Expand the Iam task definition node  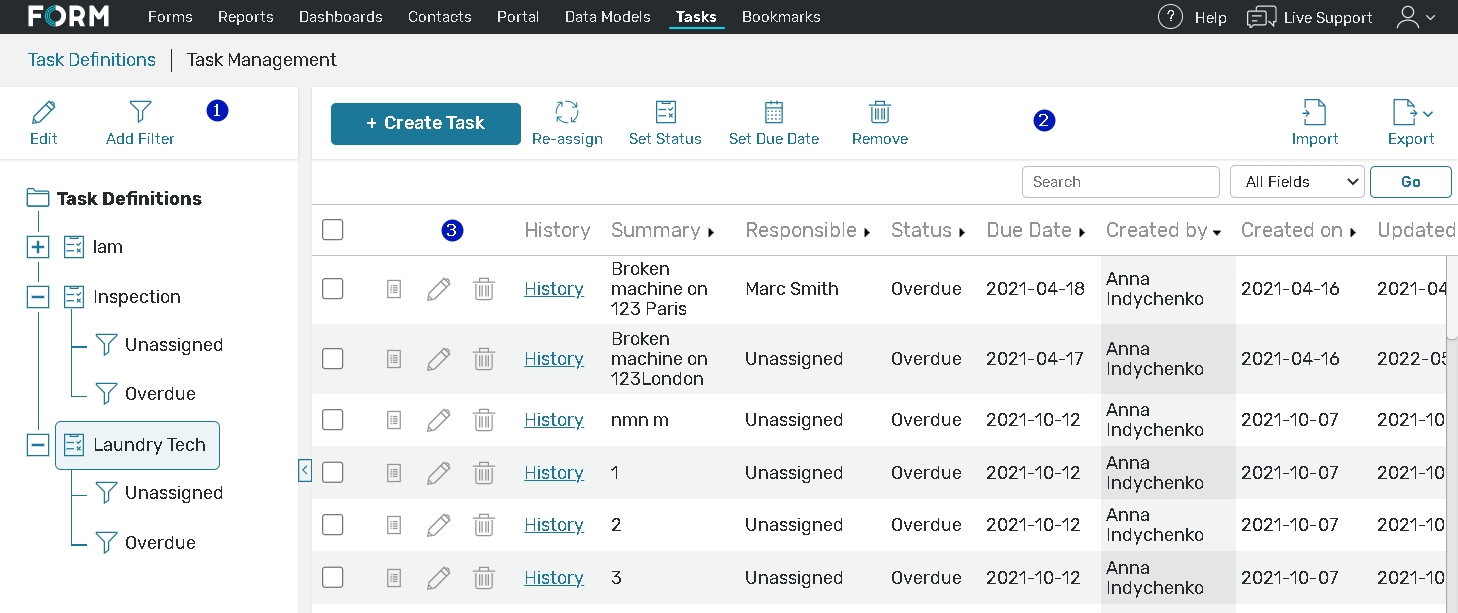pos(38,247)
